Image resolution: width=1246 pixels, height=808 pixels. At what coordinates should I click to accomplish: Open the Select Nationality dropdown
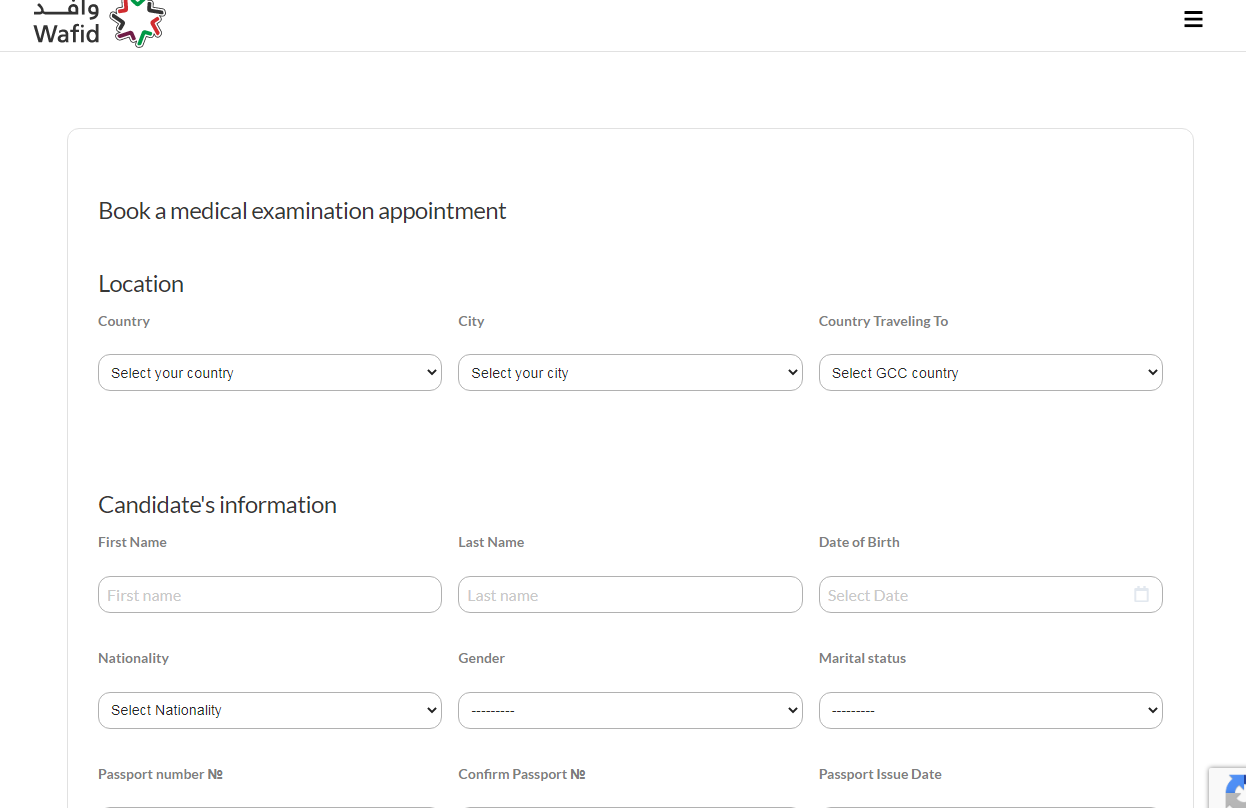[x=270, y=710]
